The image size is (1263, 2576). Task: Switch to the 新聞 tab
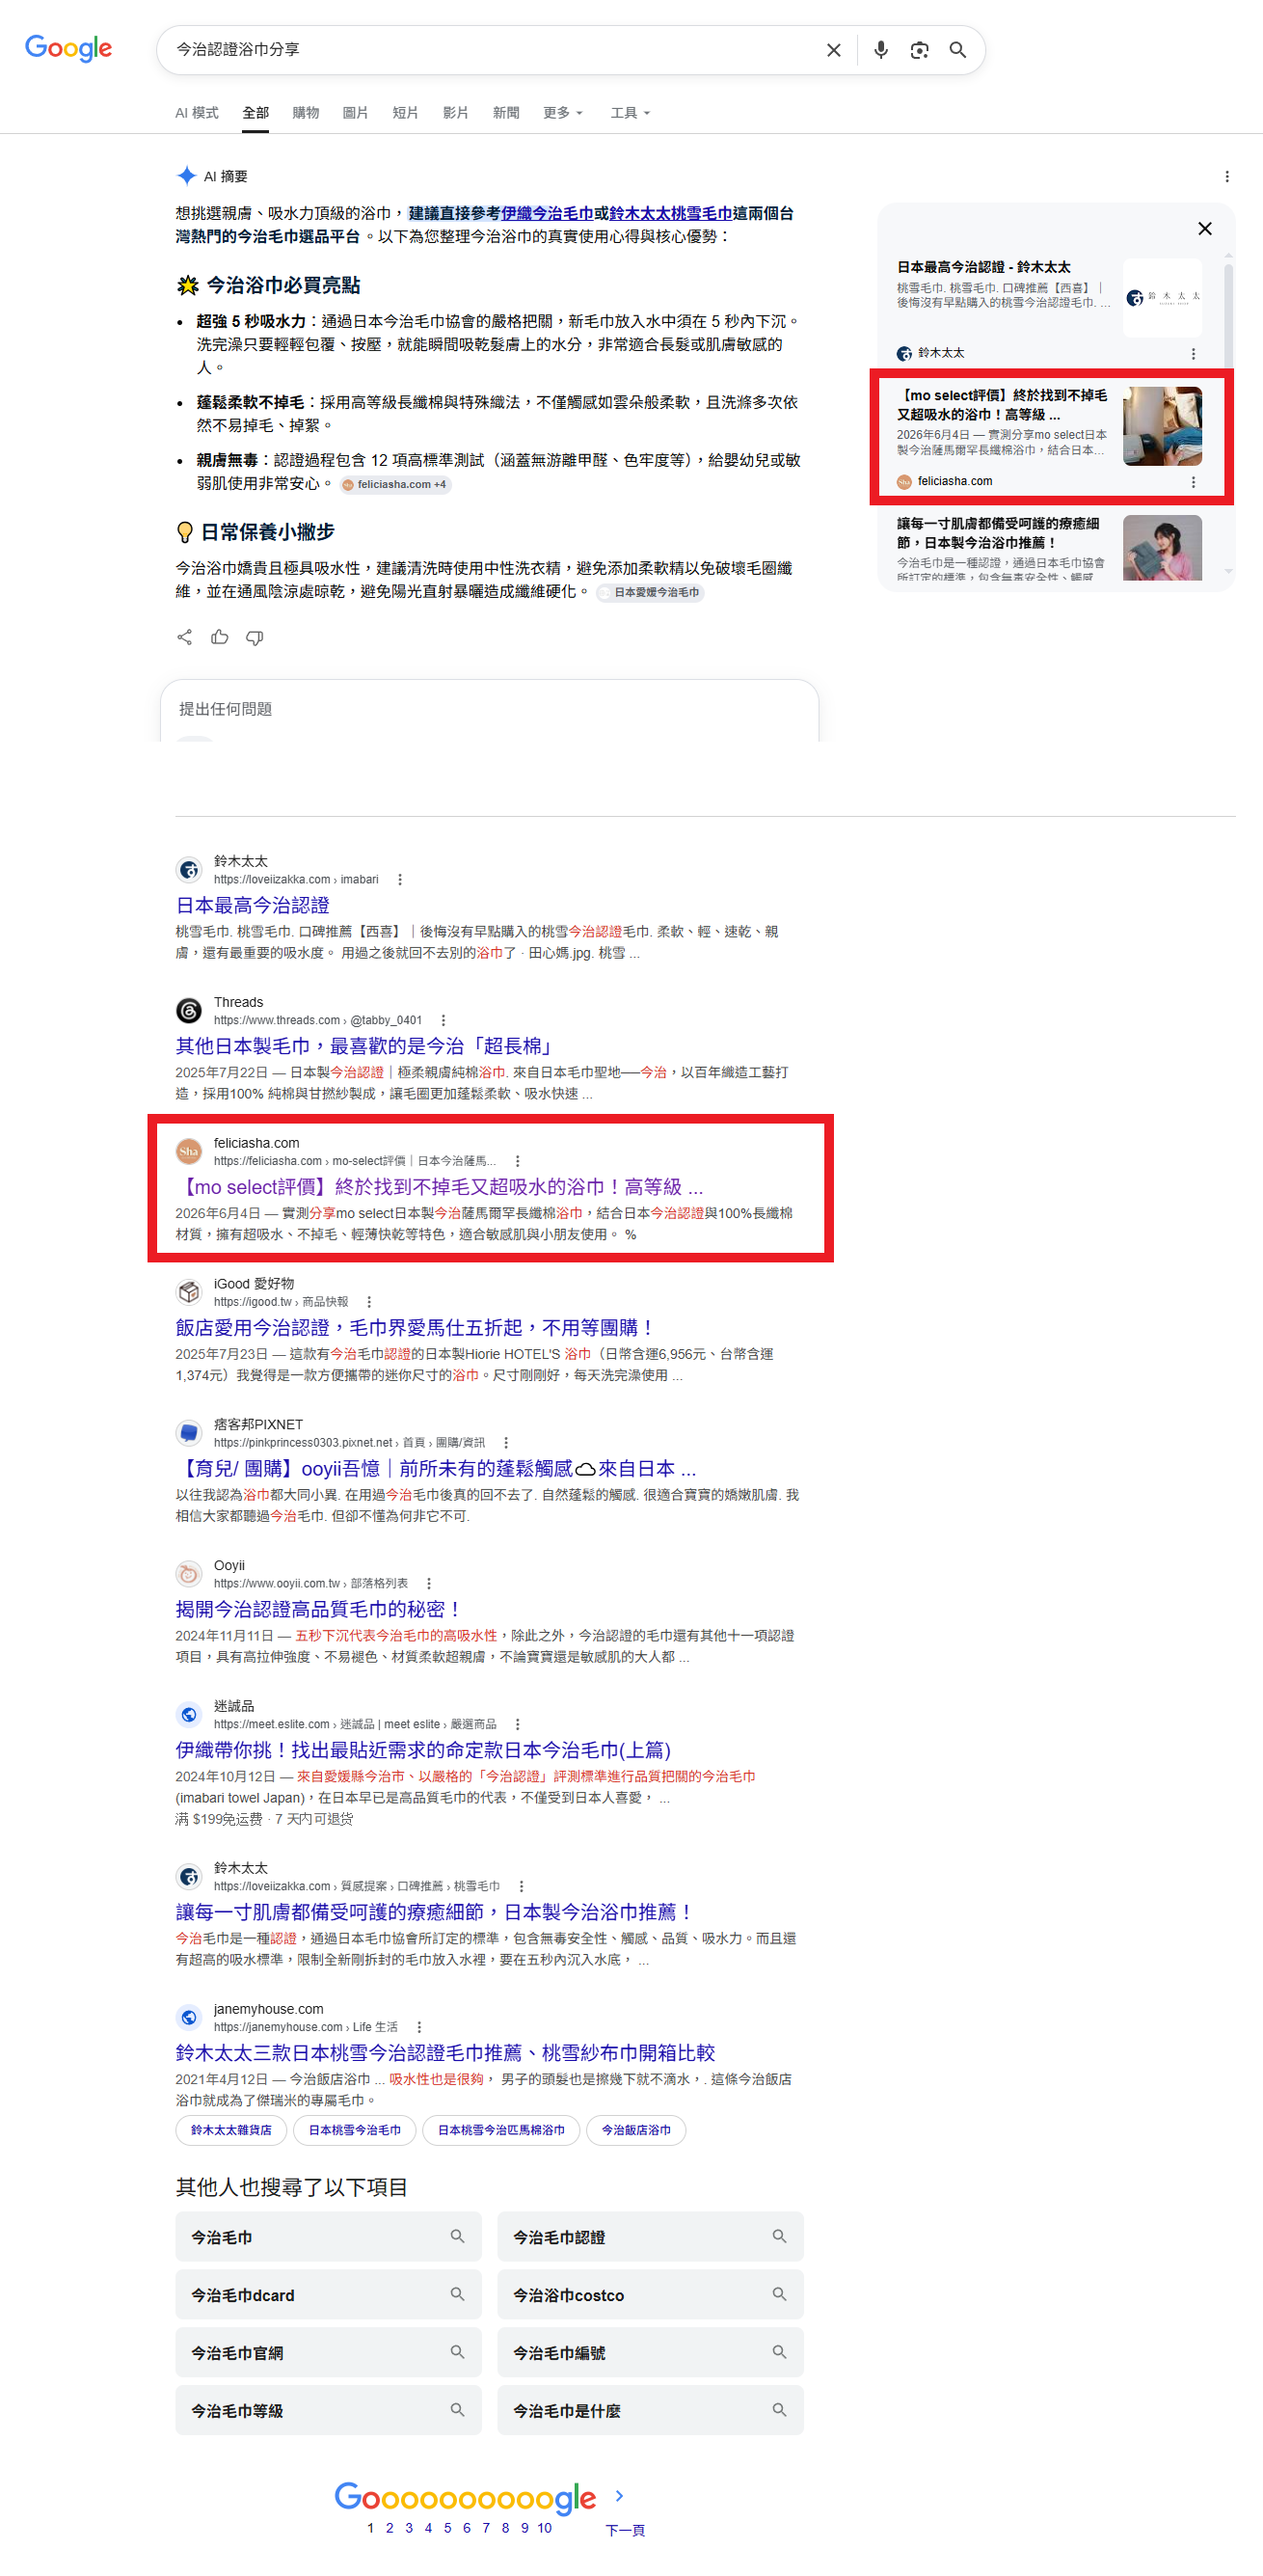(505, 113)
